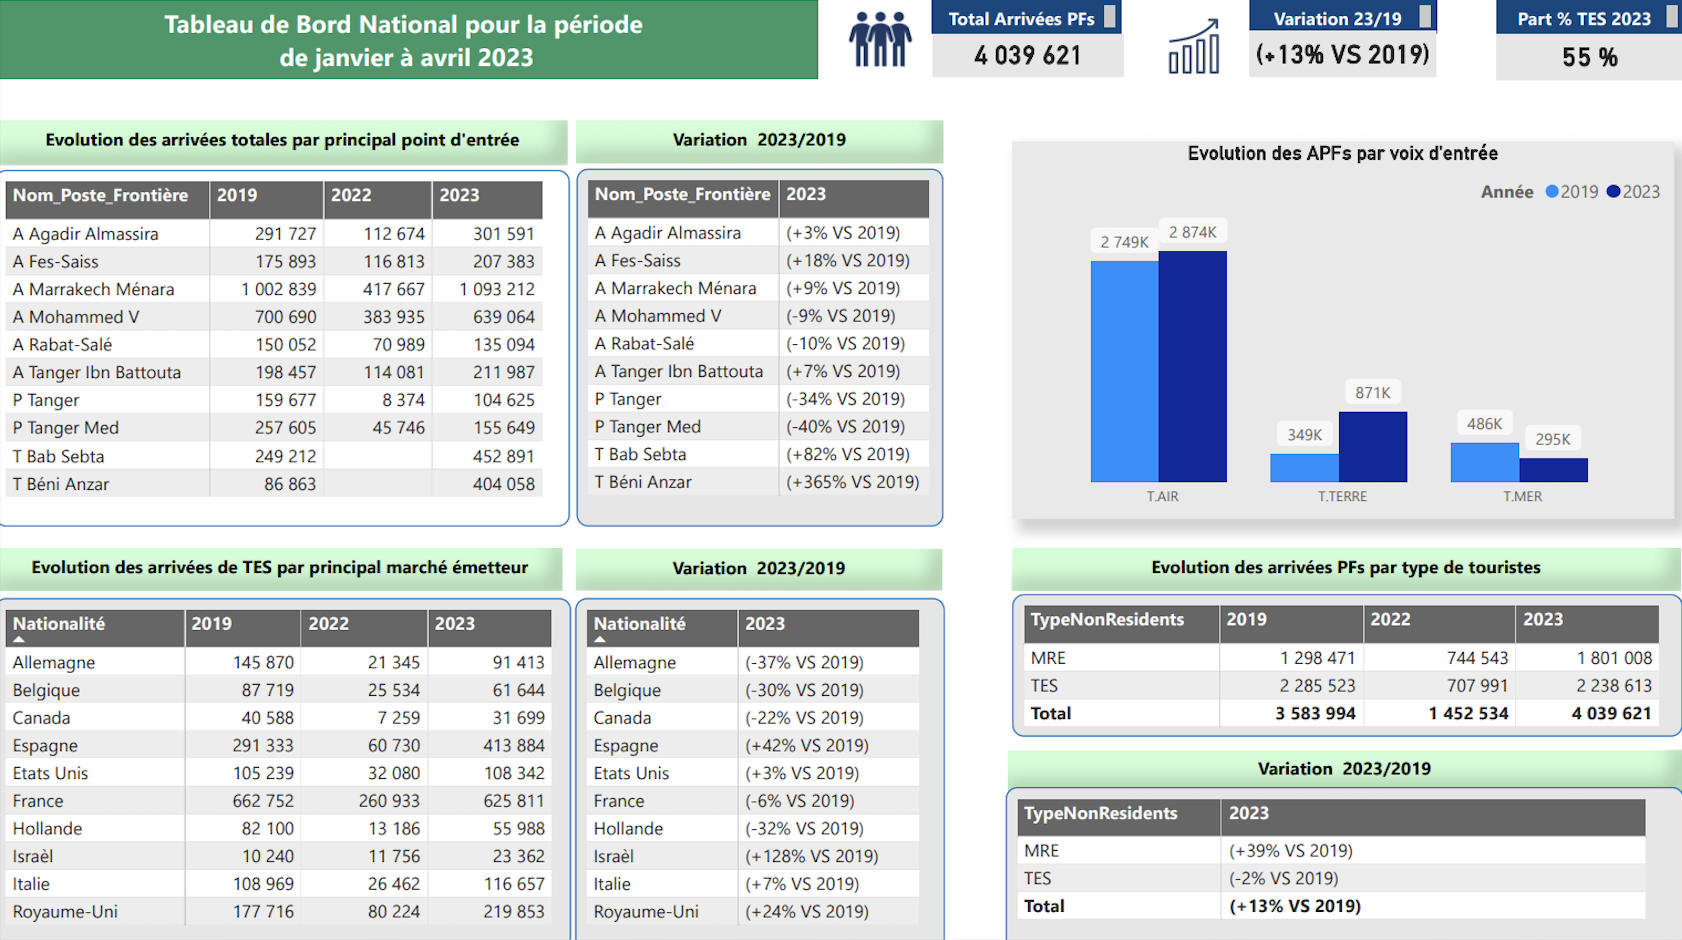Select the MRE row in tourist type table
The height and width of the screenshot is (940, 1682).
(x=1341, y=658)
